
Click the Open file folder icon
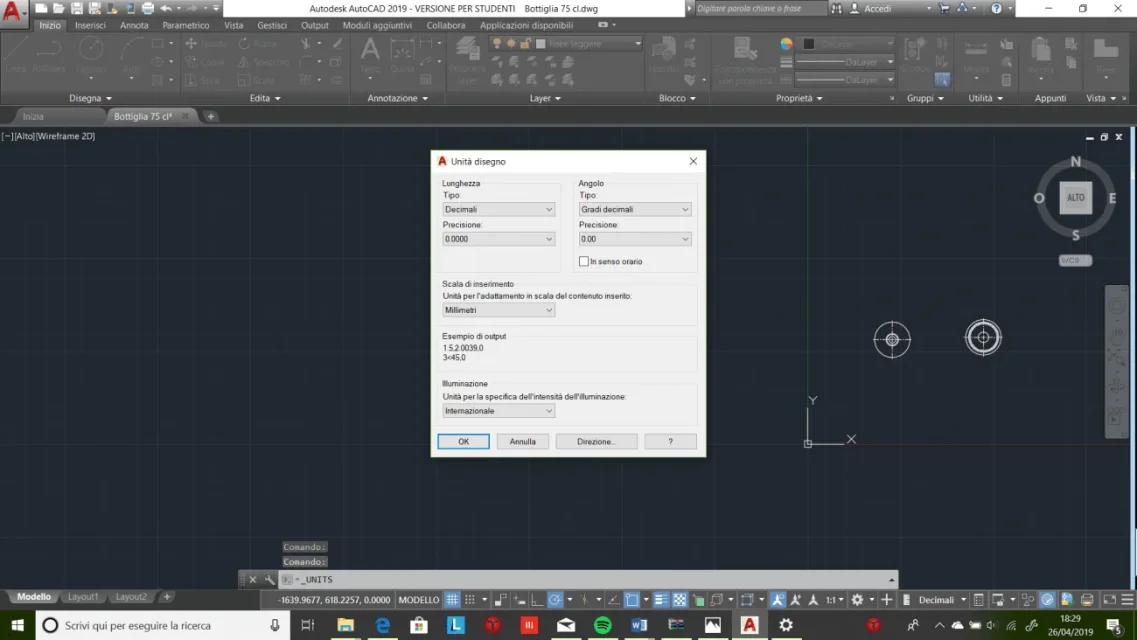click(59, 8)
